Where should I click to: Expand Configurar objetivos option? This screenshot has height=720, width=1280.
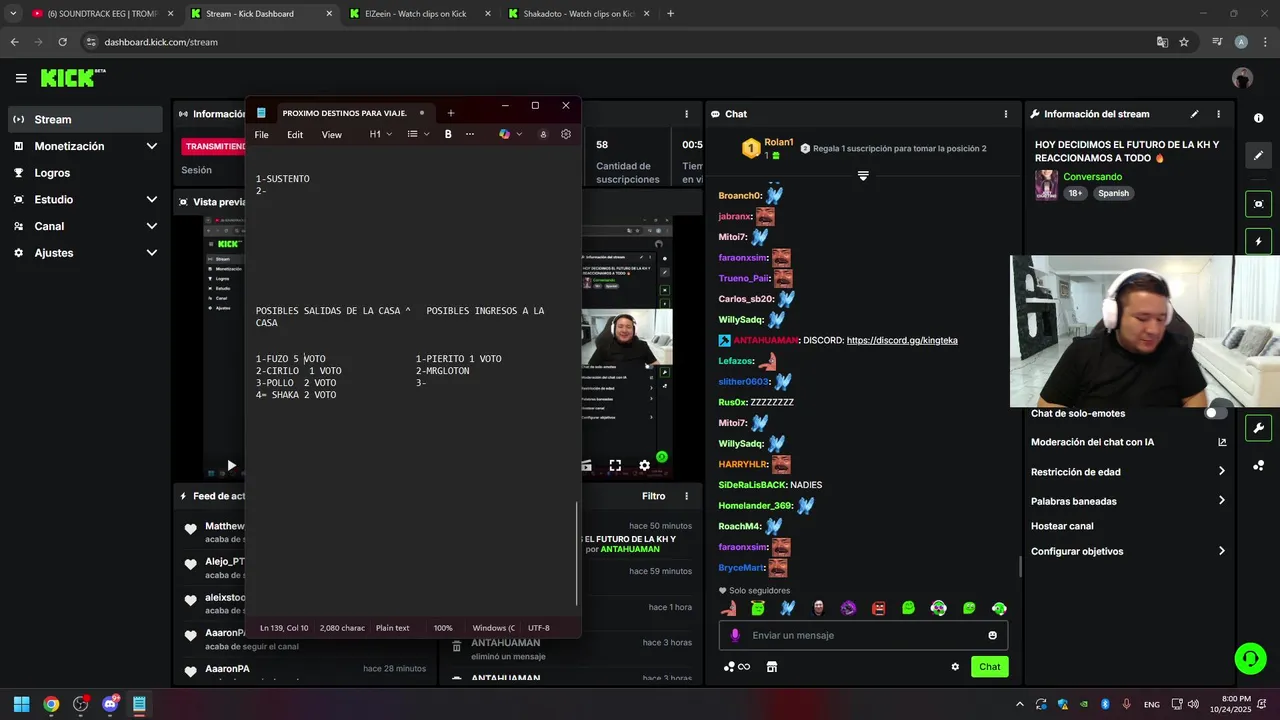point(1128,551)
